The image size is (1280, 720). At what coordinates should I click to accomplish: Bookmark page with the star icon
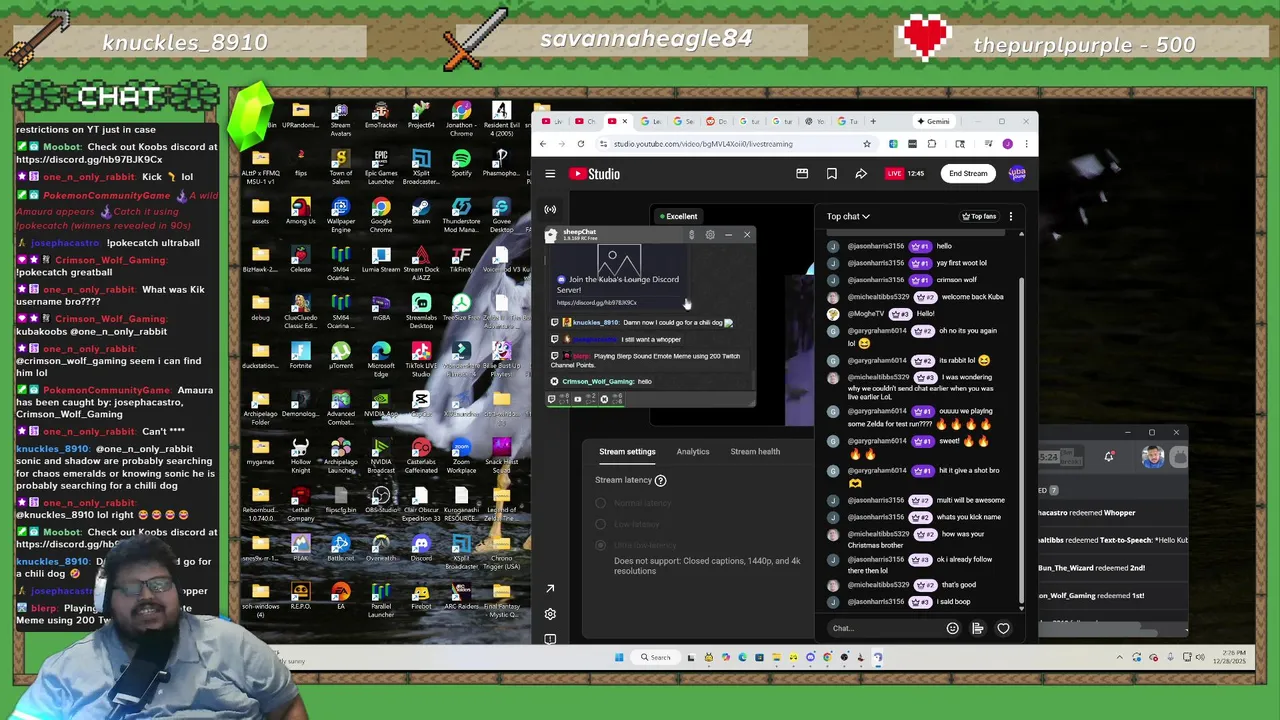click(867, 144)
